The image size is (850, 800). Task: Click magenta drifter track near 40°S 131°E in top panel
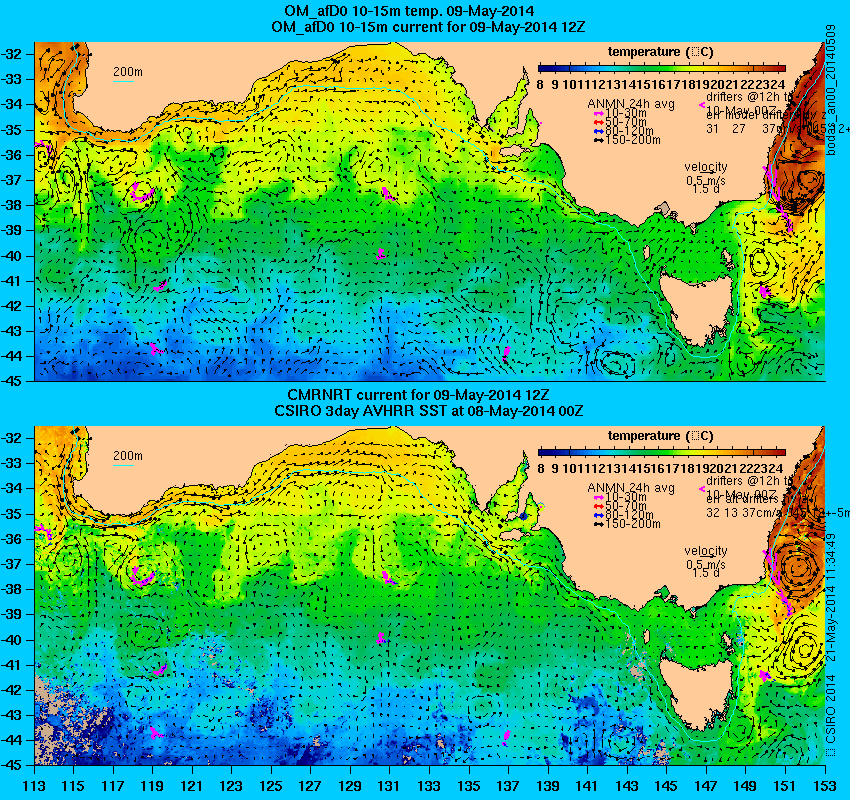(381, 254)
